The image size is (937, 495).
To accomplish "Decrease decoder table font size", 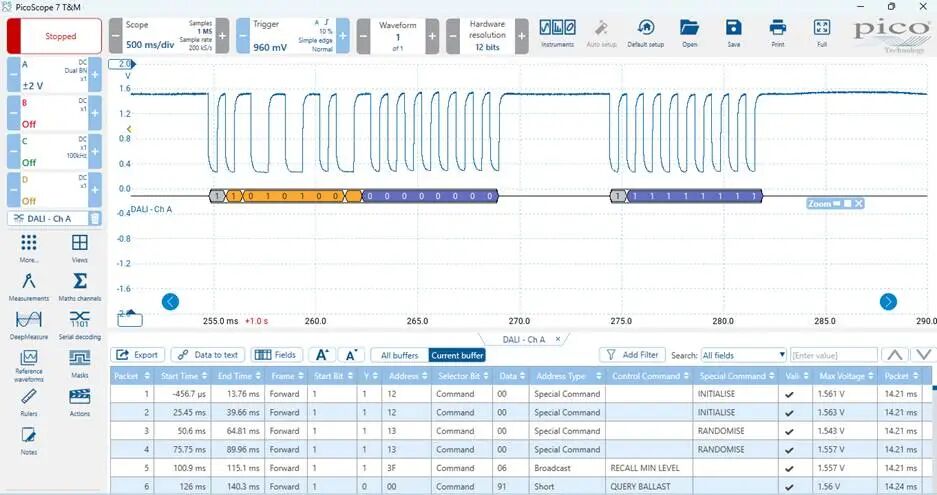I will 351,355.
